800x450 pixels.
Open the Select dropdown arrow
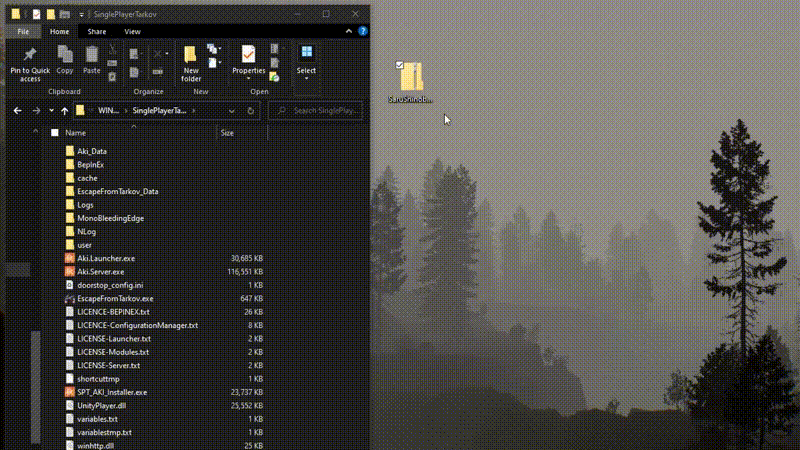point(307,79)
